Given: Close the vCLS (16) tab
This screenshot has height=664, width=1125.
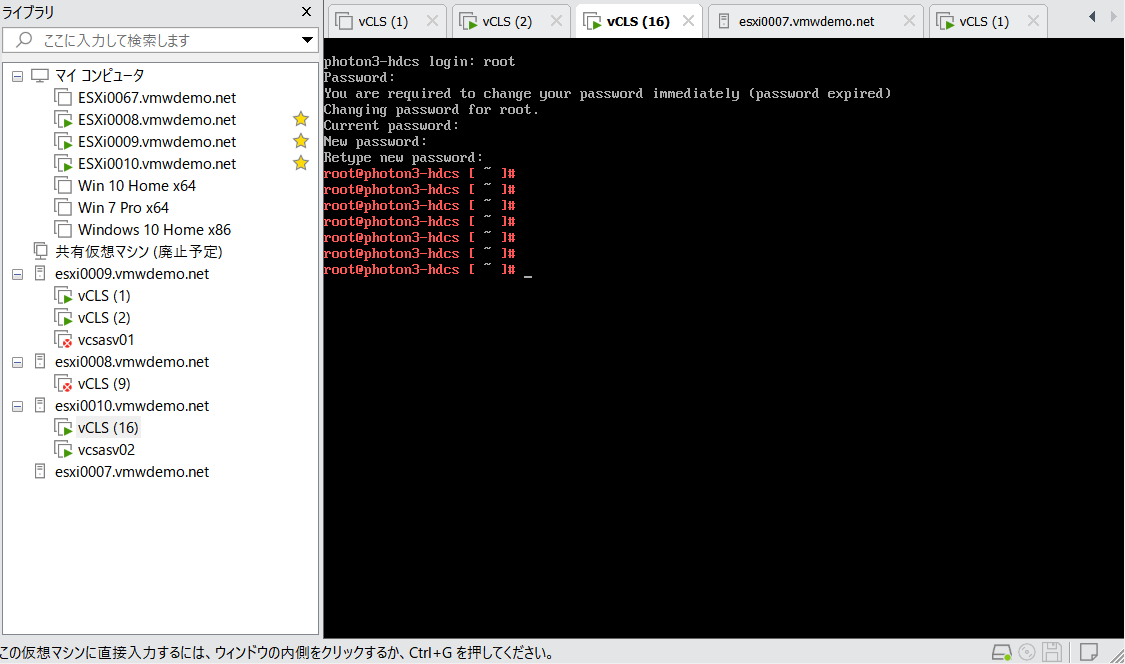Looking at the screenshot, I should 688,21.
